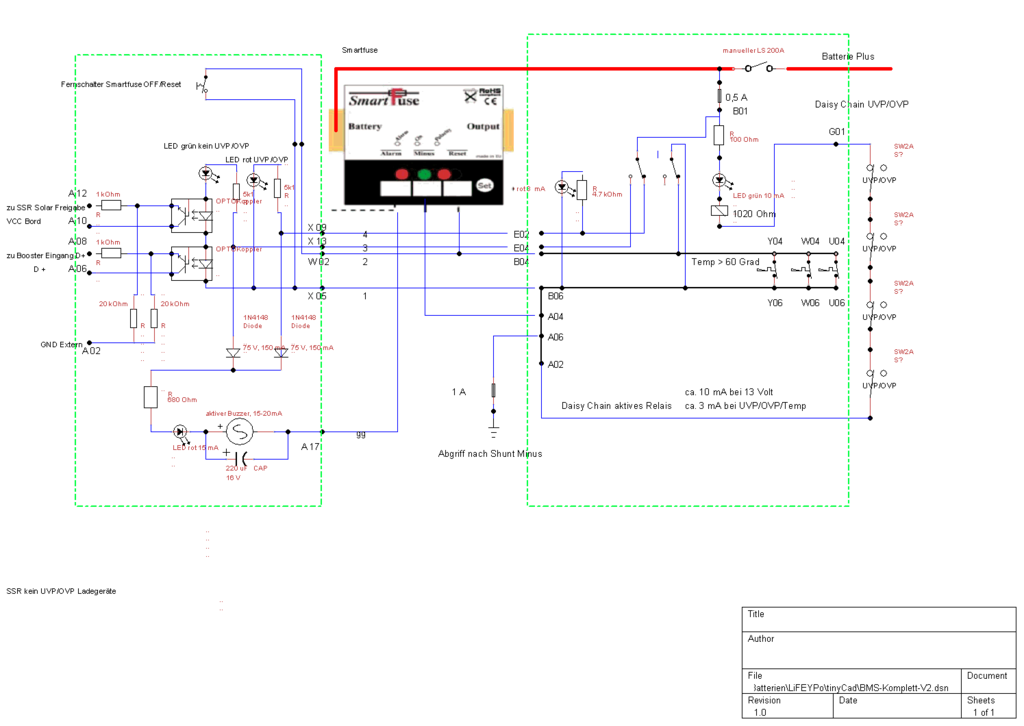The image size is (1024, 726).
Task: Click the 'X 05' connector label
Action: coord(317,296)
